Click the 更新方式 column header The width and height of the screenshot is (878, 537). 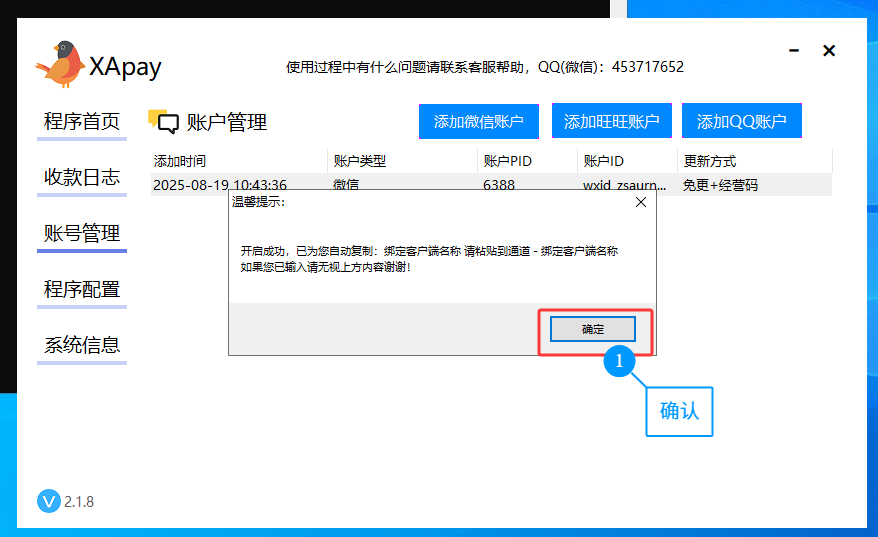(x=710, y=161)
